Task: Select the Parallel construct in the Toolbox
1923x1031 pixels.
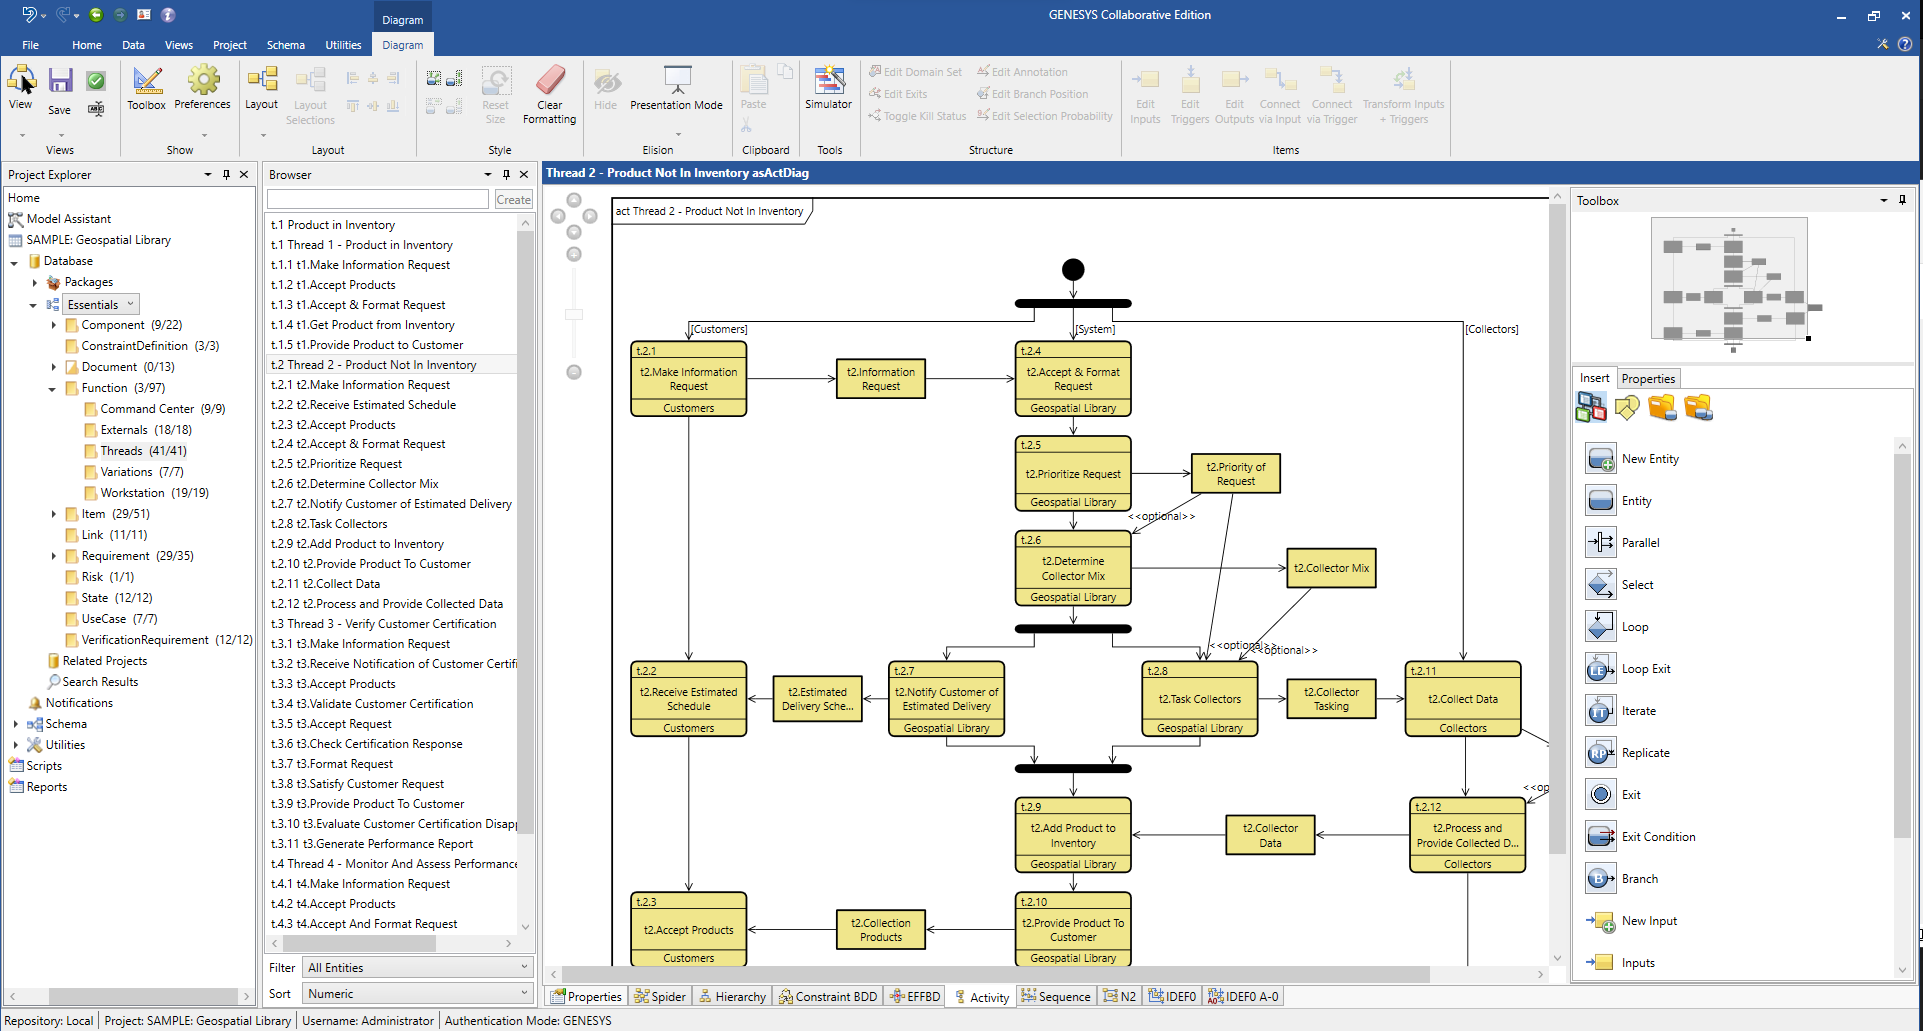Action: tap(1600, 542)
